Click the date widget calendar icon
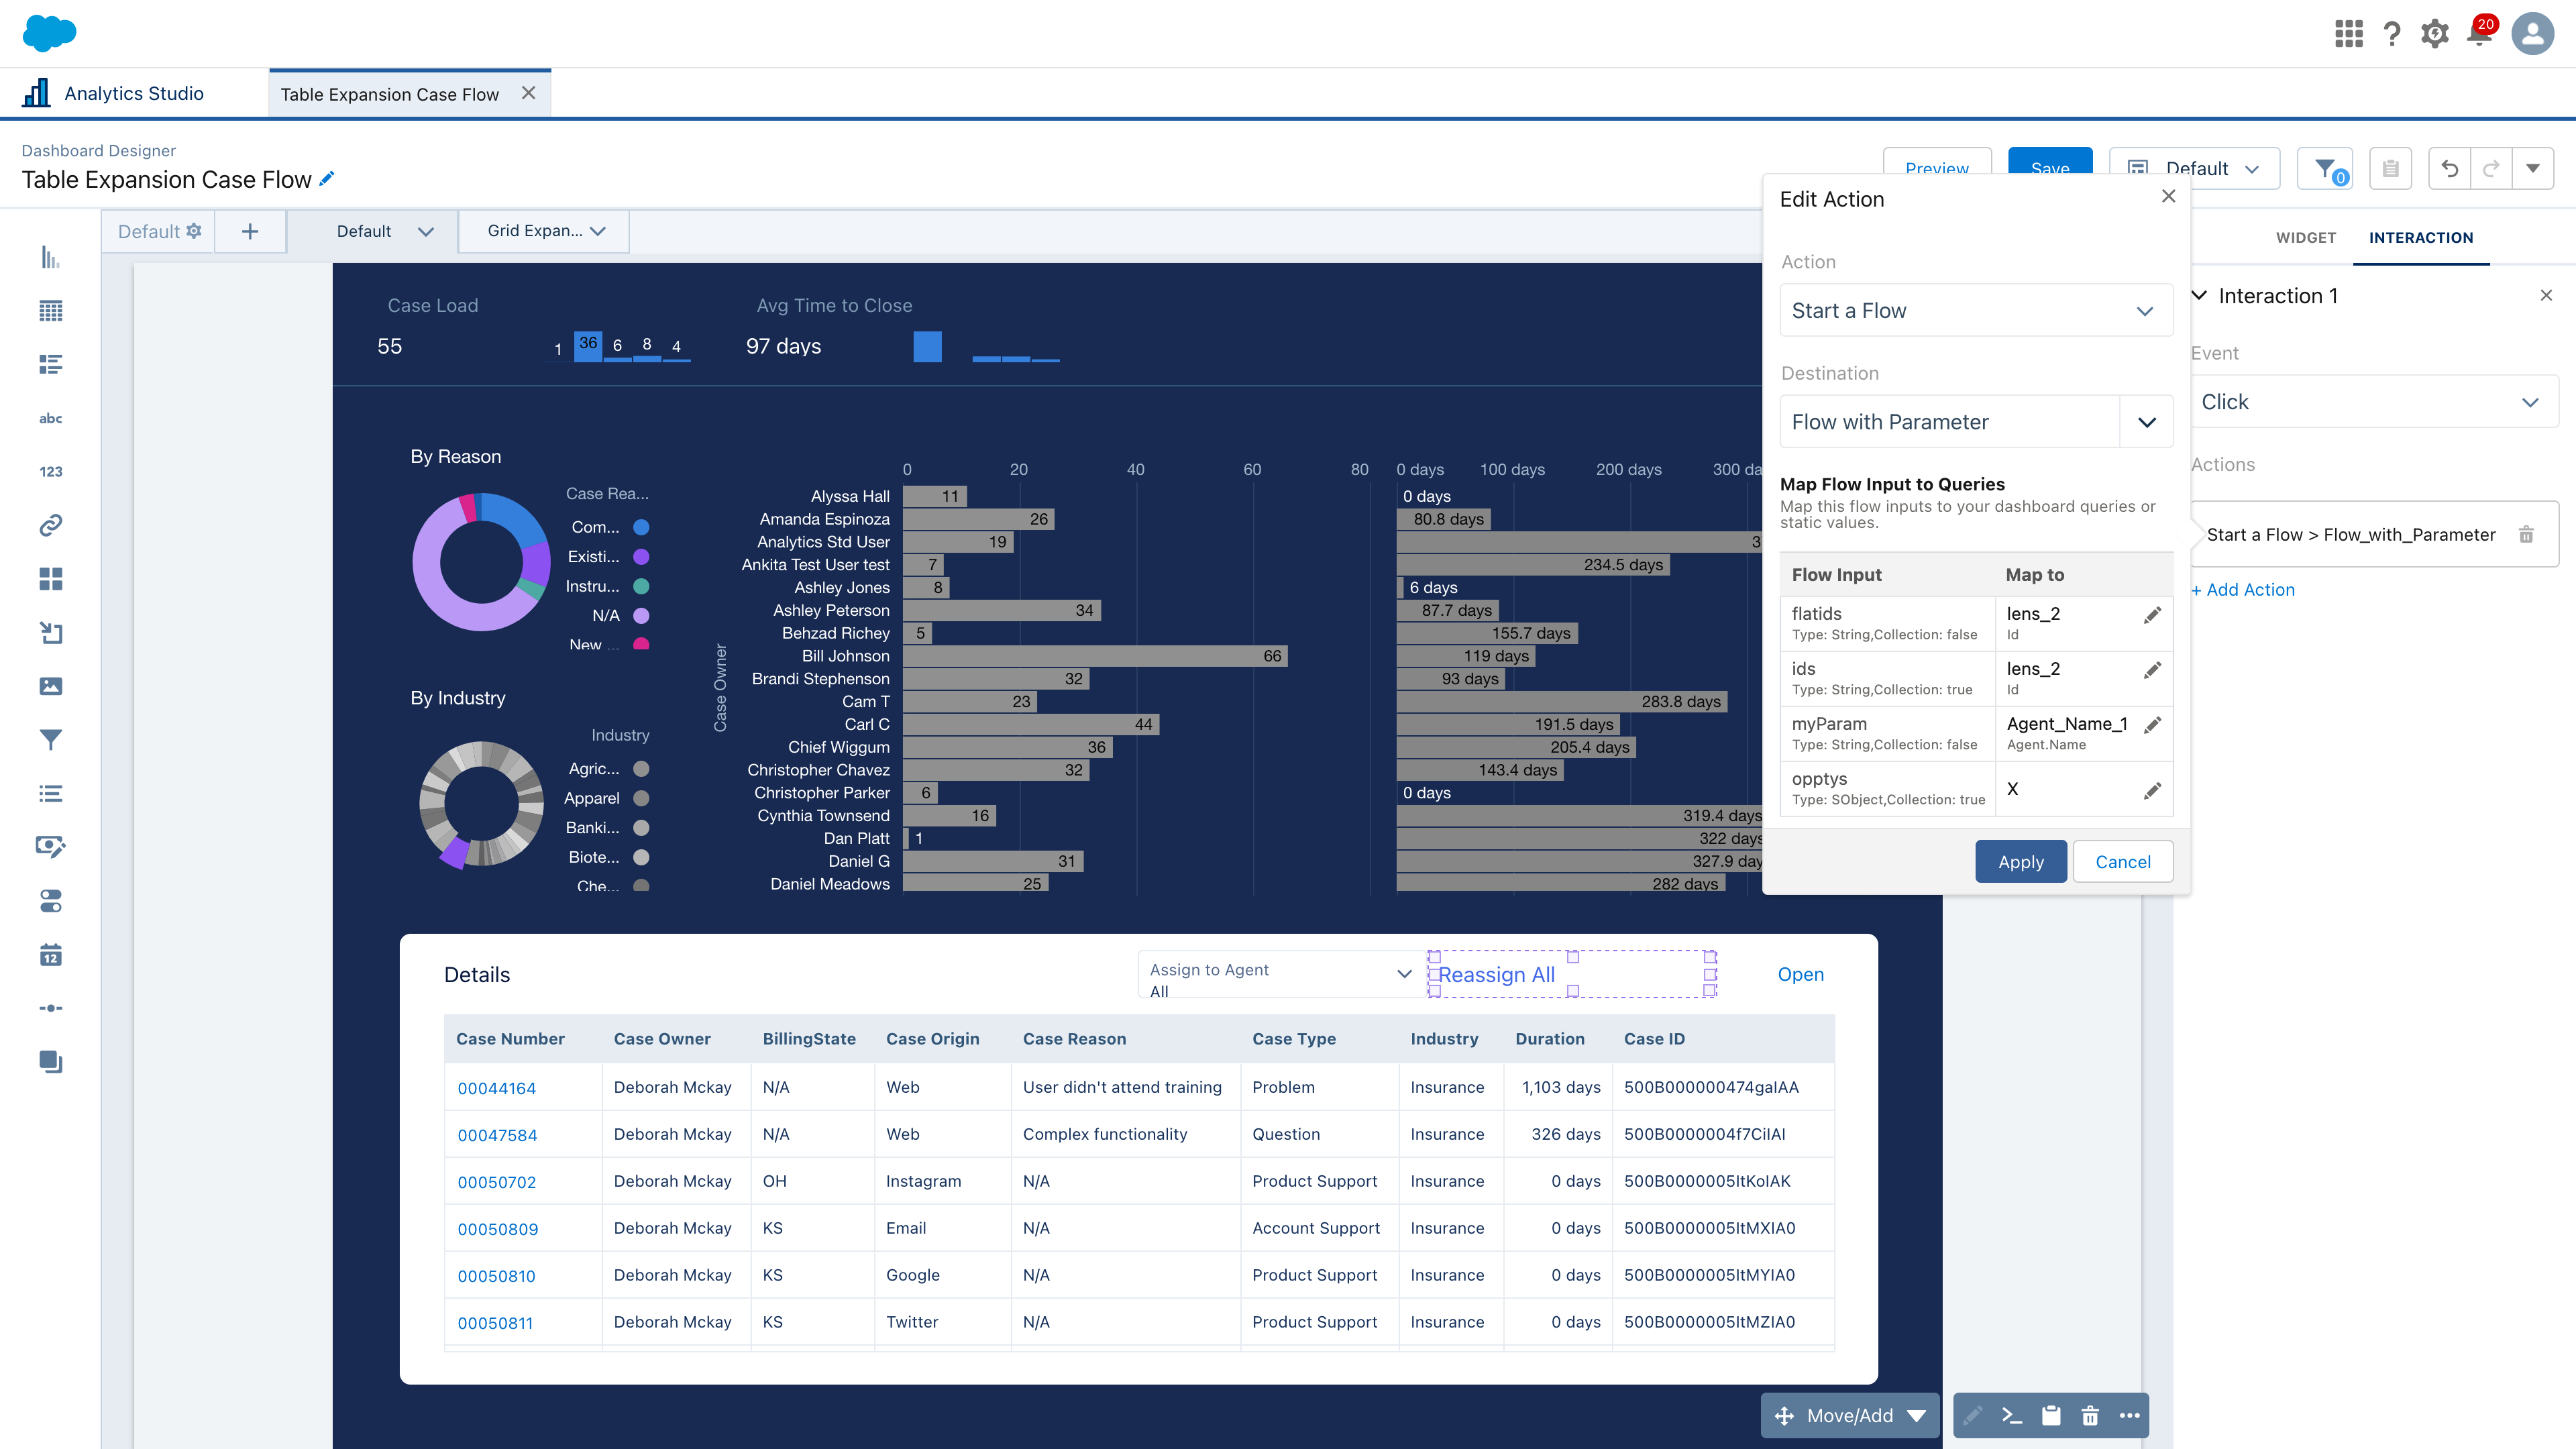 click(x=50, y=955)
